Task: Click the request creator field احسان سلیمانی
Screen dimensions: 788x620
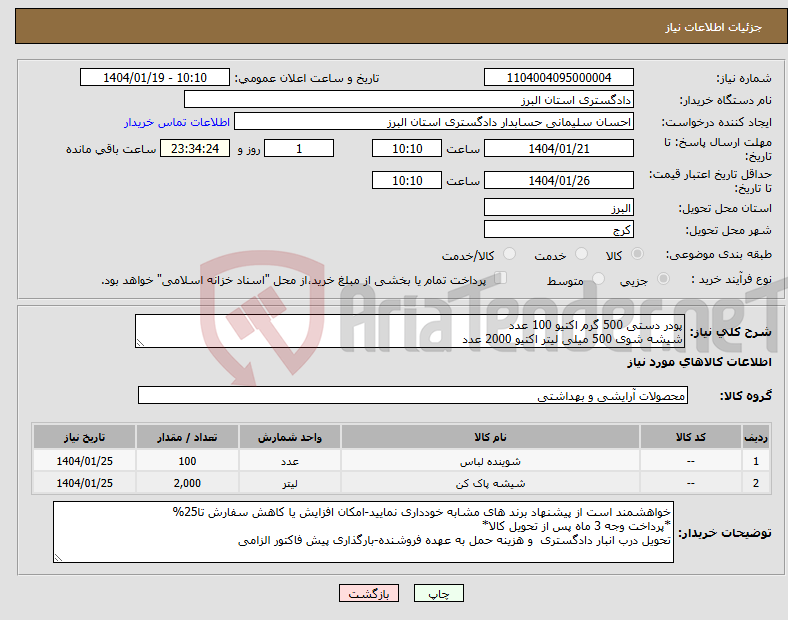Action: (x=434, y=122)
